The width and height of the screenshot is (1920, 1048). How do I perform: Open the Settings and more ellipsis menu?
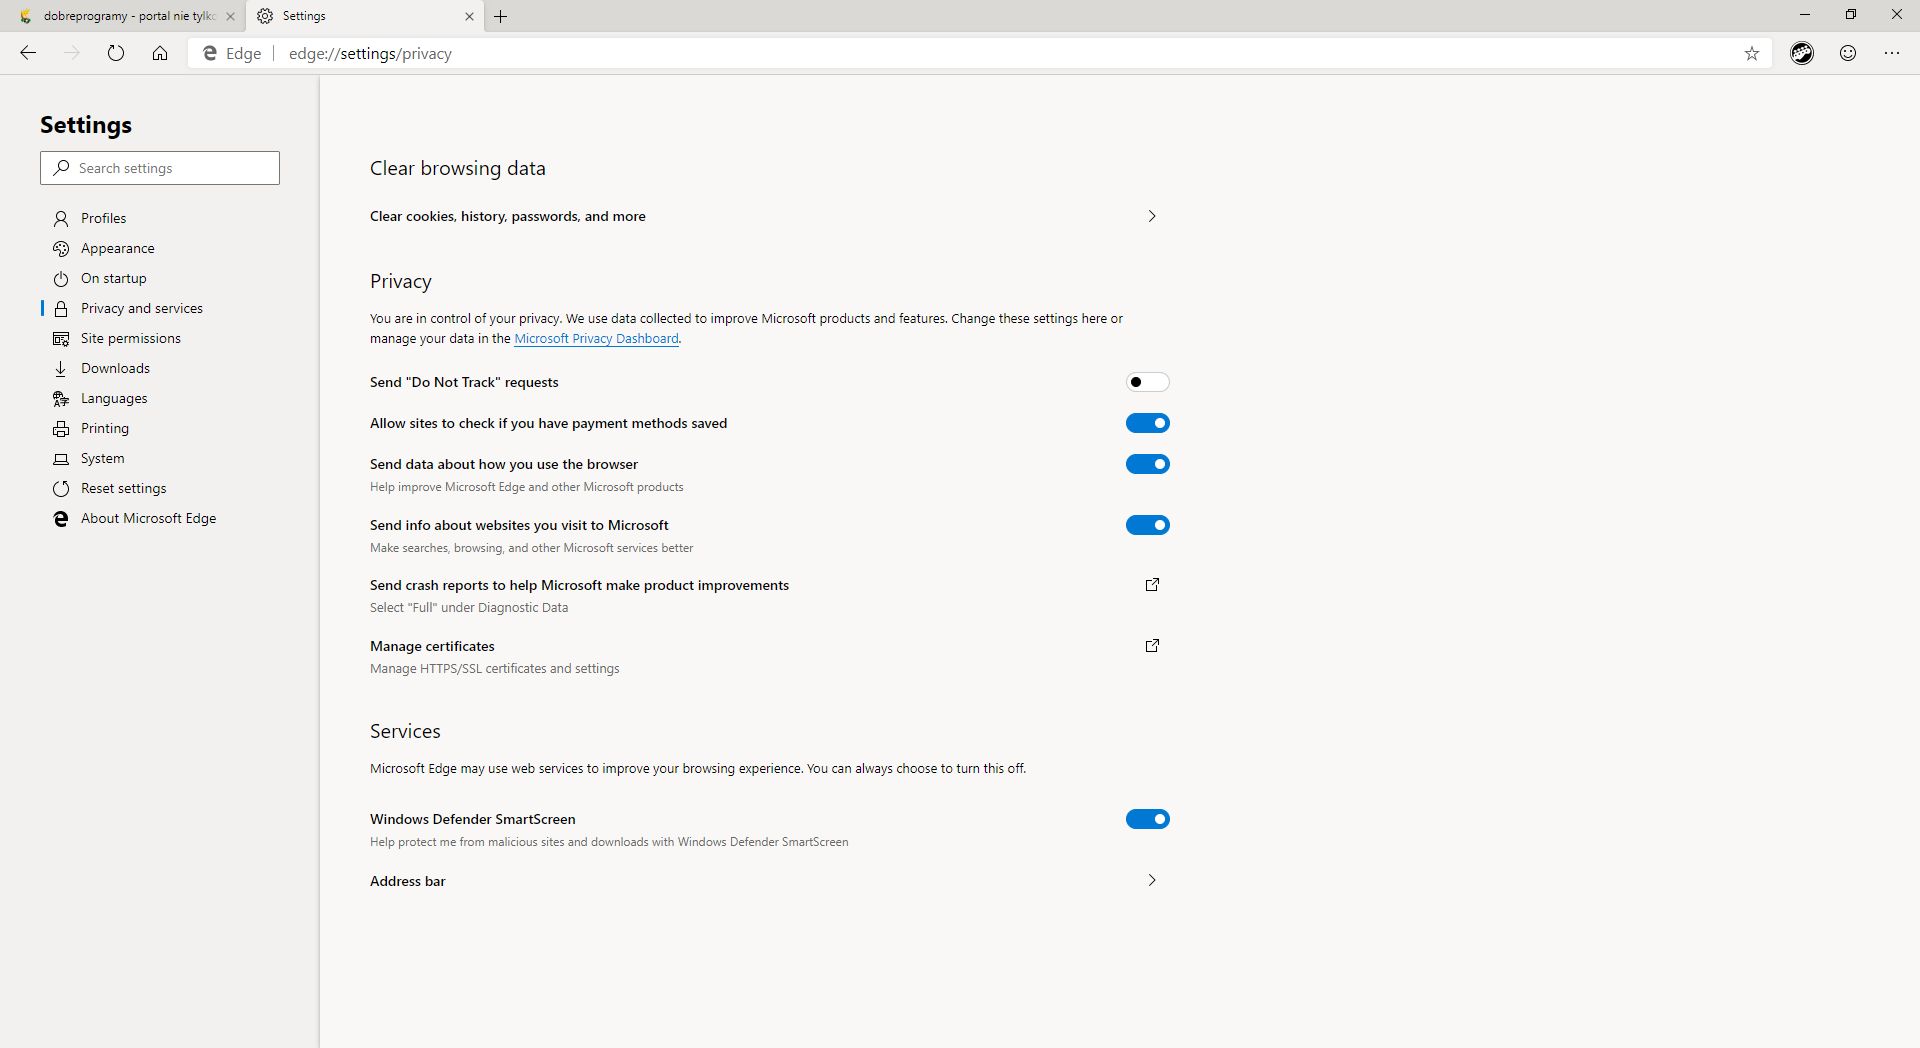(1892, 53)
